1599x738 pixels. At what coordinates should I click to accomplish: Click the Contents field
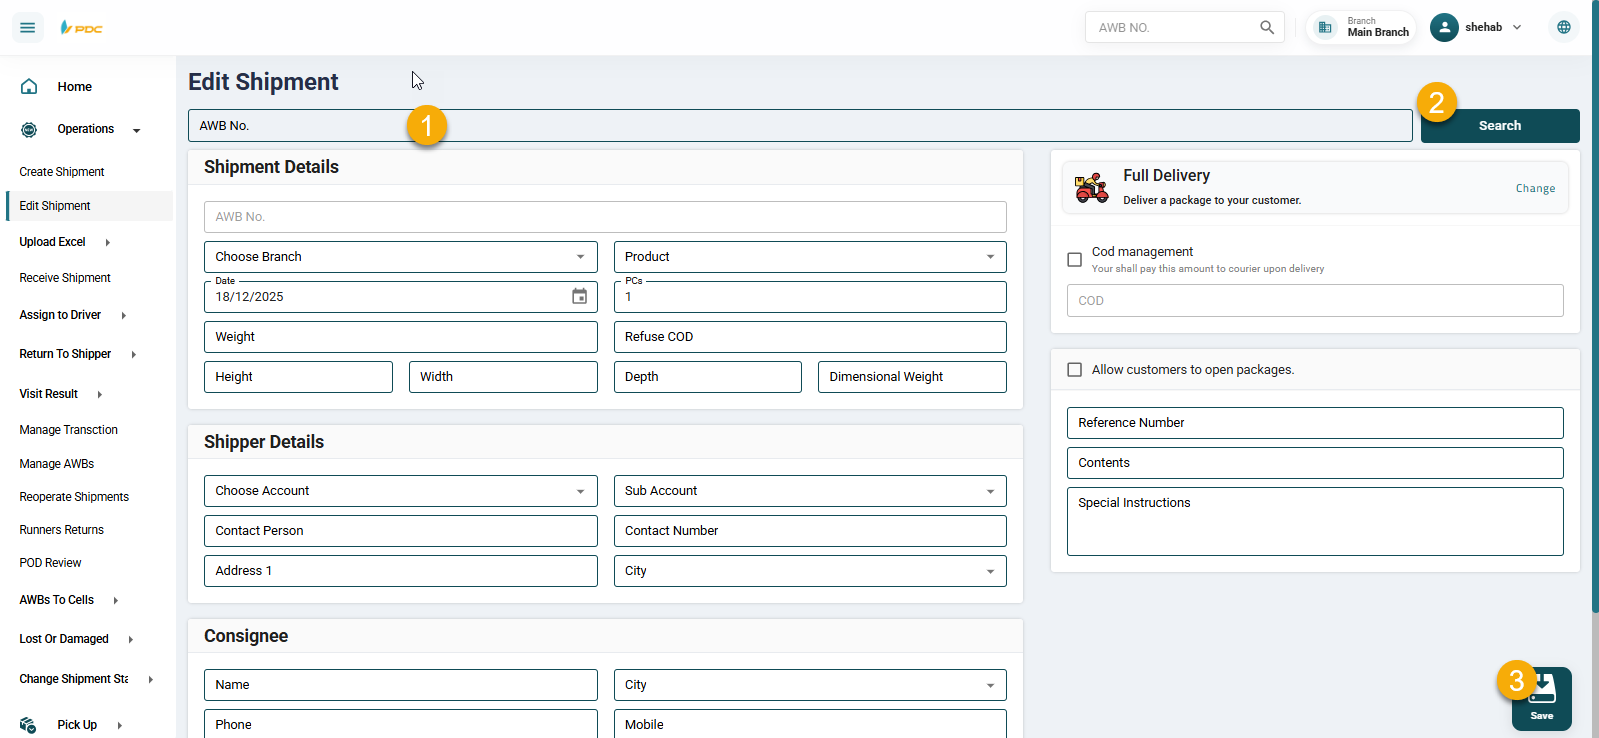[x=1315, y=463]
